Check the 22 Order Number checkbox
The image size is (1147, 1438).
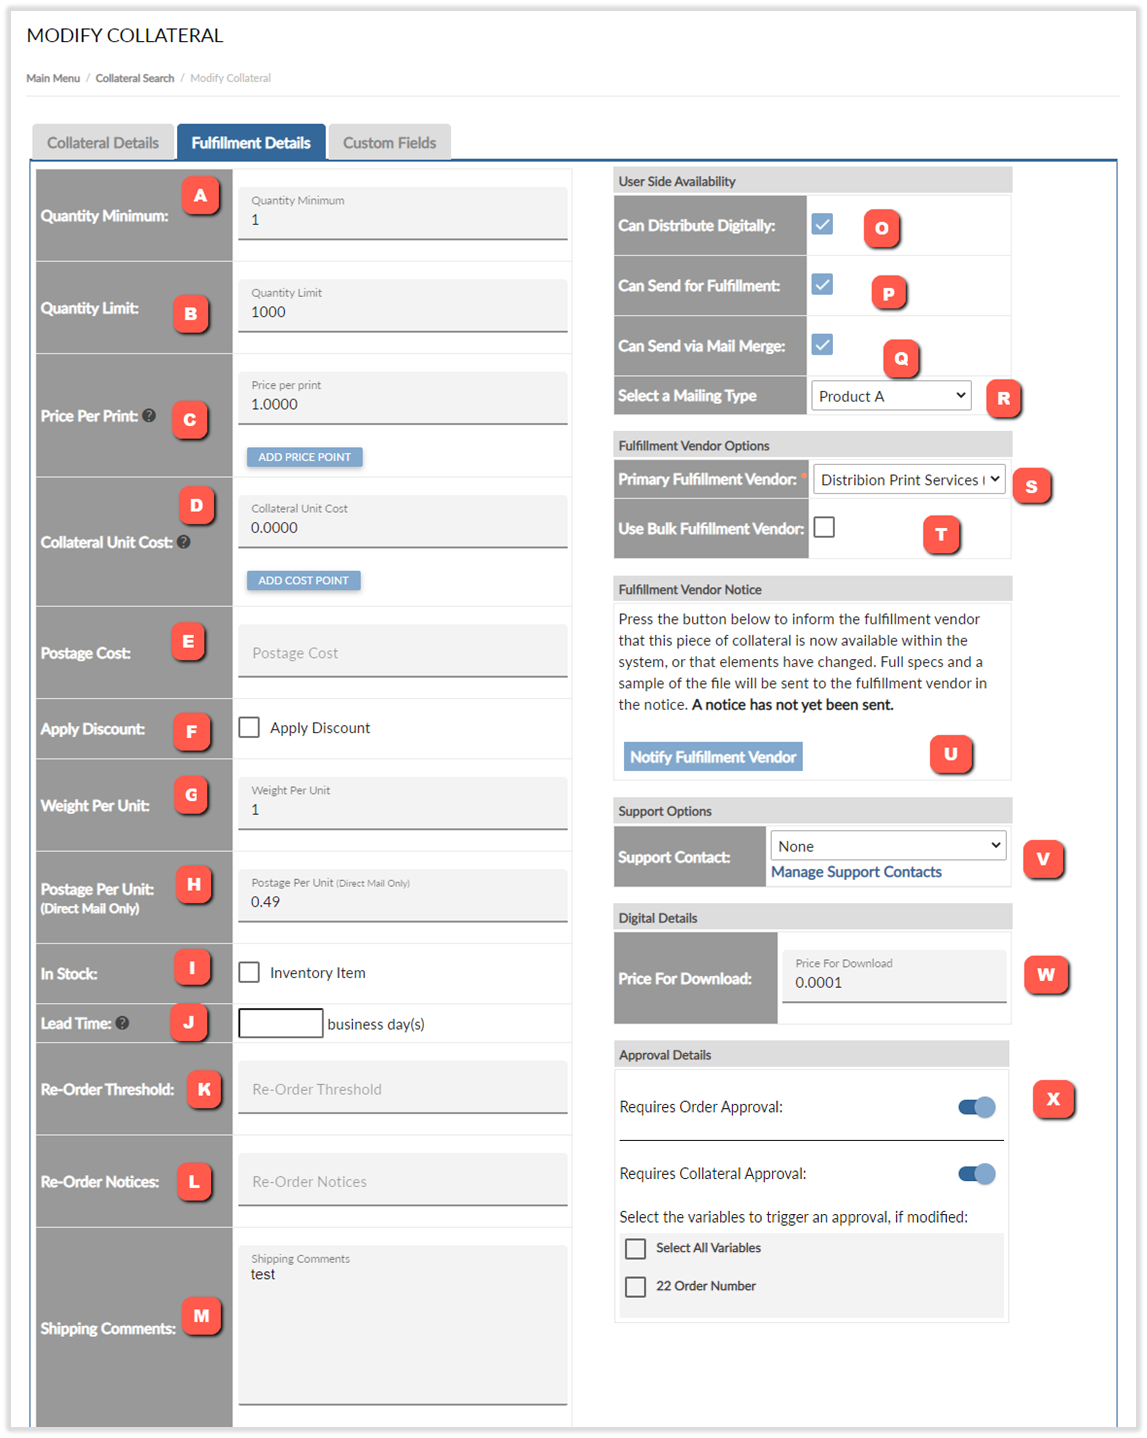[x=635, y=1286]
